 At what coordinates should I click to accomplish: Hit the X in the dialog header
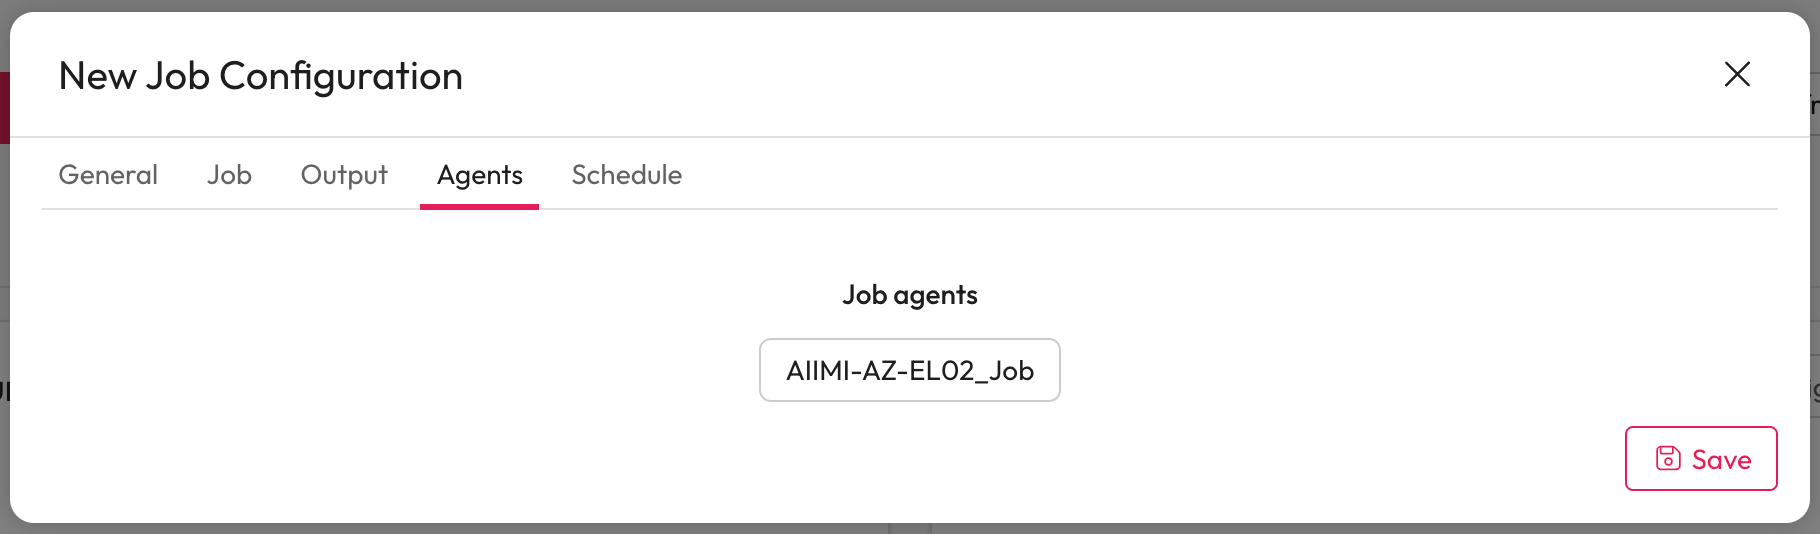pos(1737,74)
